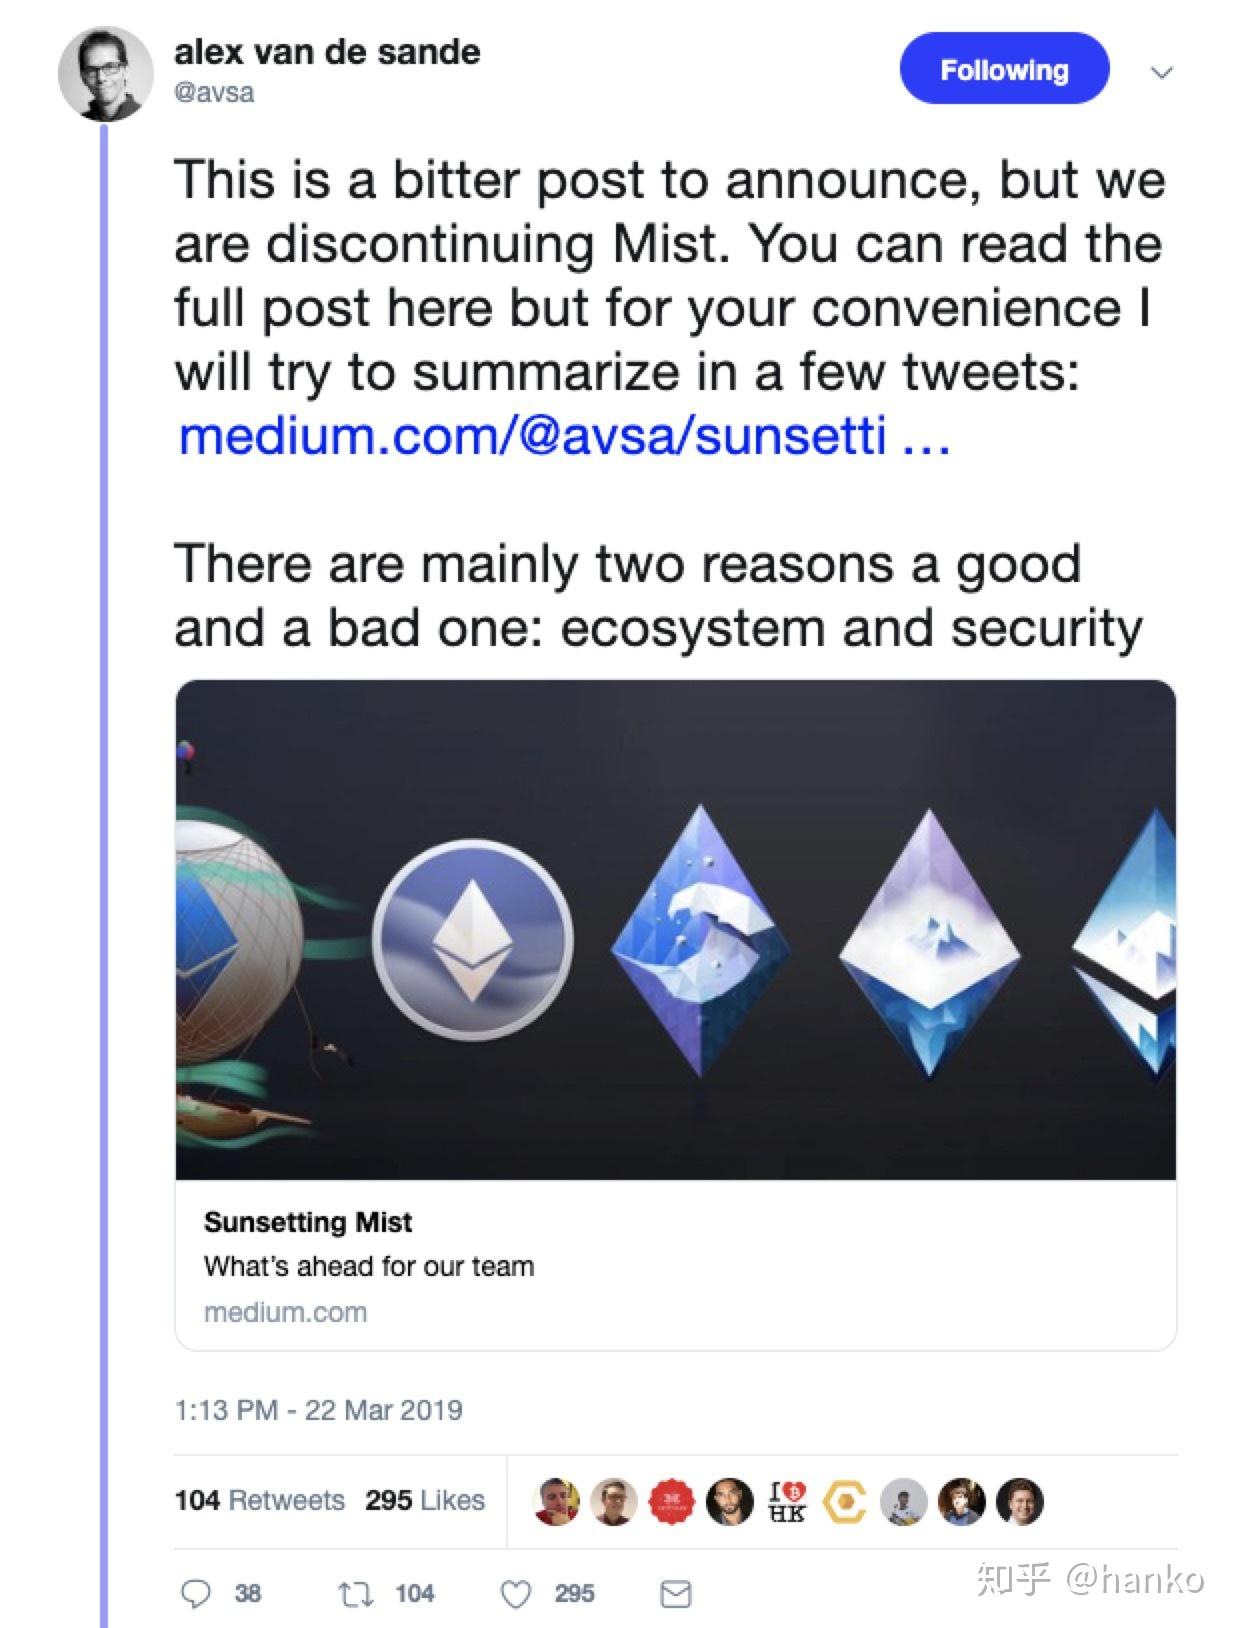Image resolution: width=1236 pixels, height=1628 pixels.
Task: Click the red badge liker avatar
Action: tap(672, 1501)
